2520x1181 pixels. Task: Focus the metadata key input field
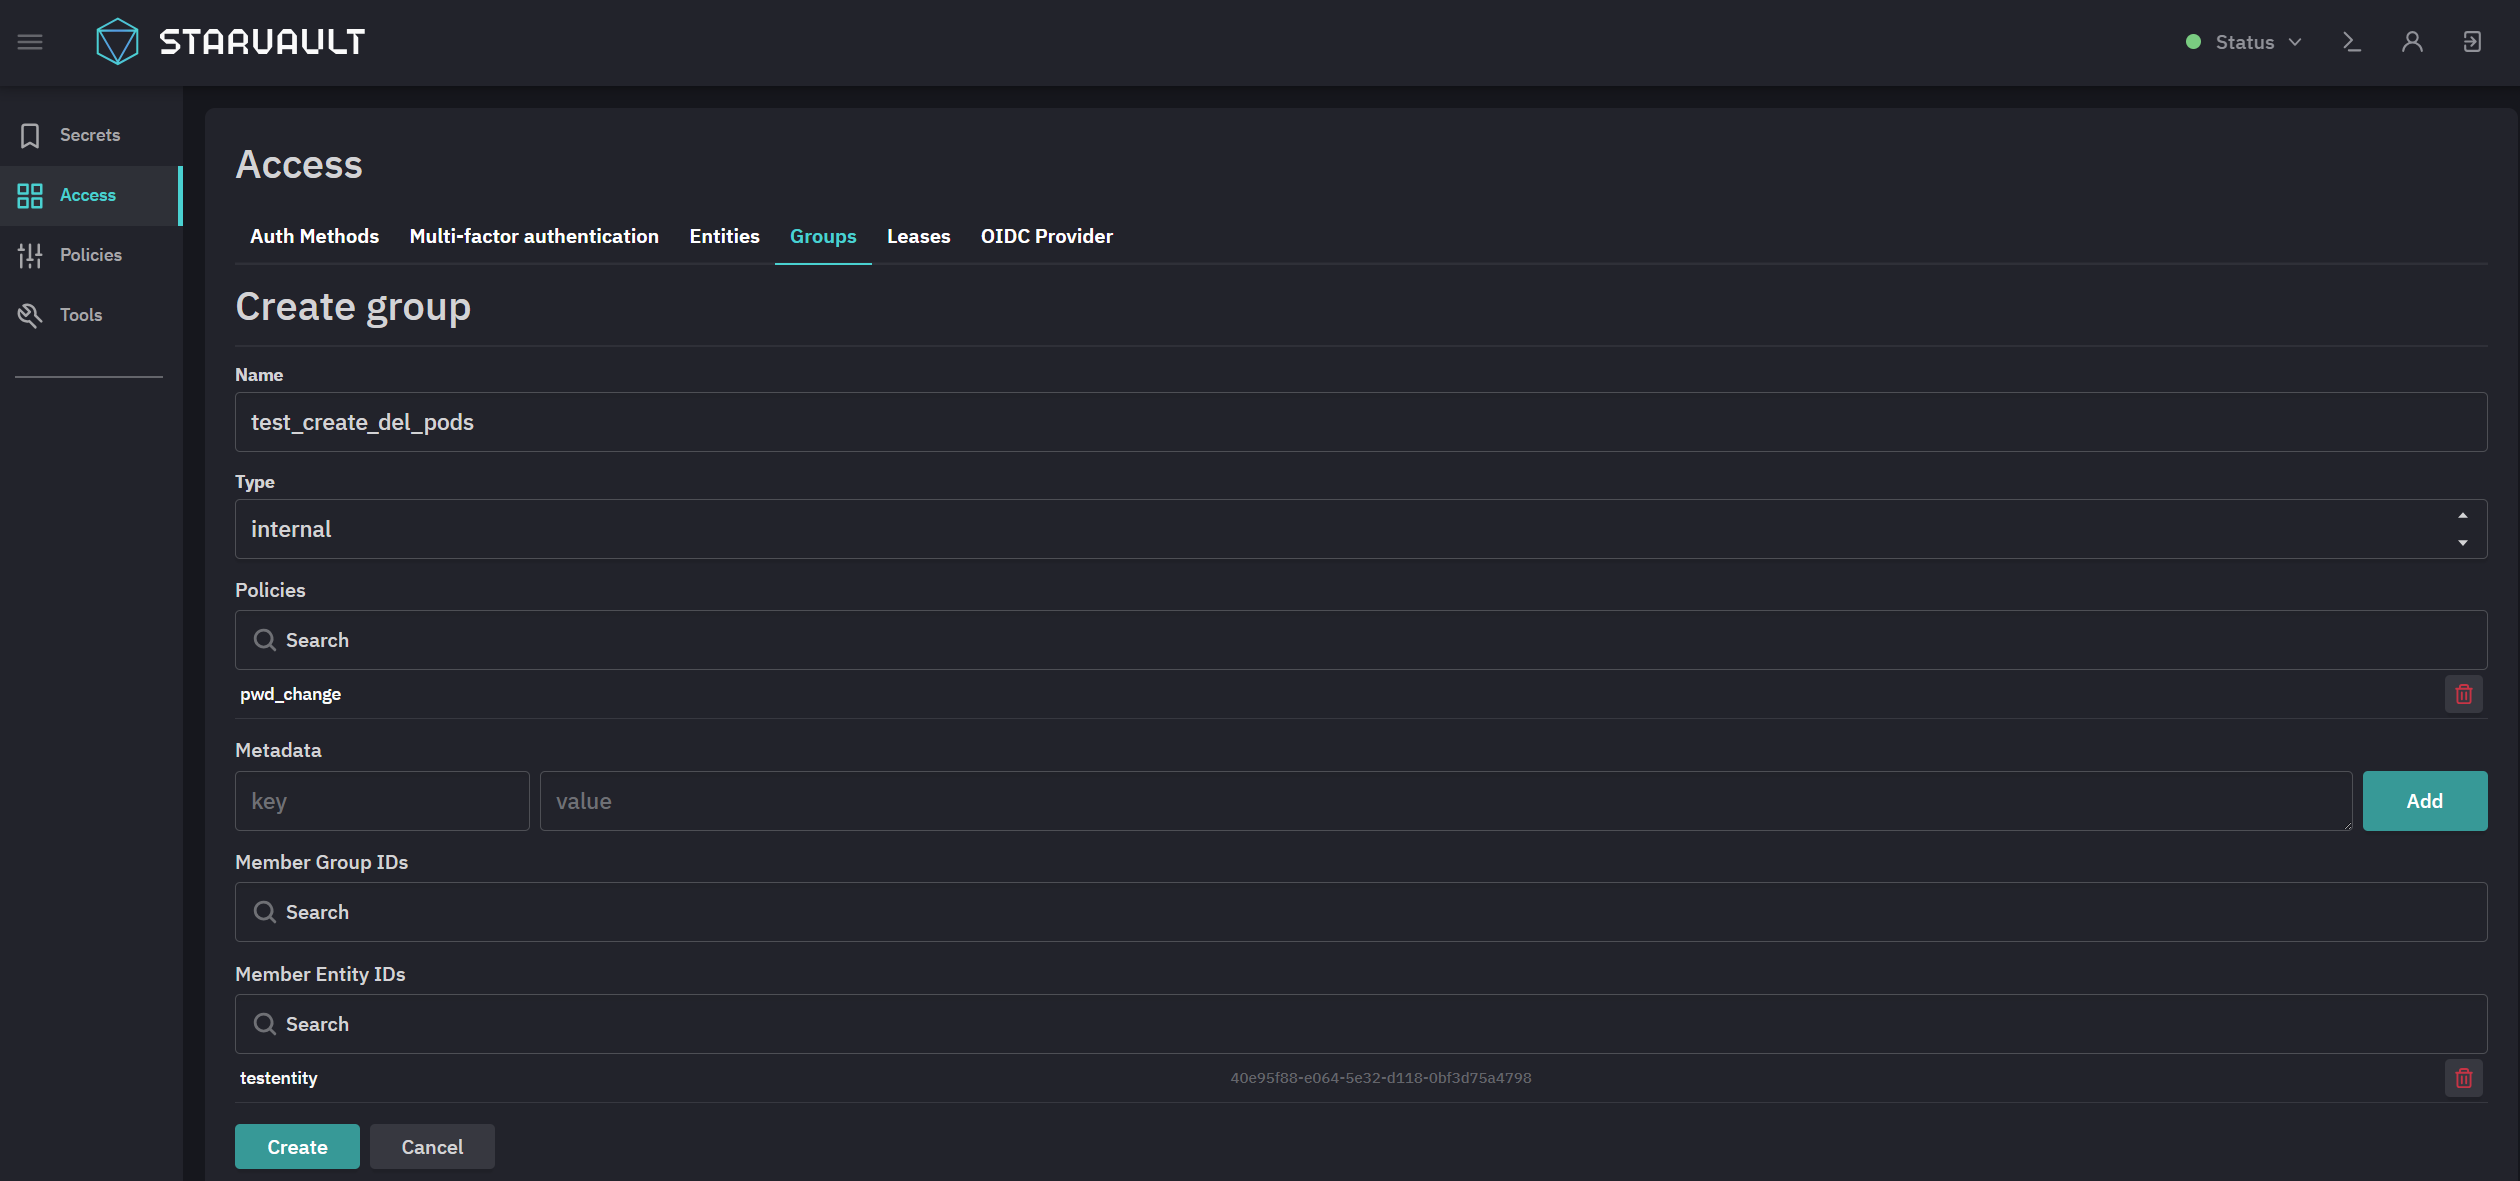382,801
